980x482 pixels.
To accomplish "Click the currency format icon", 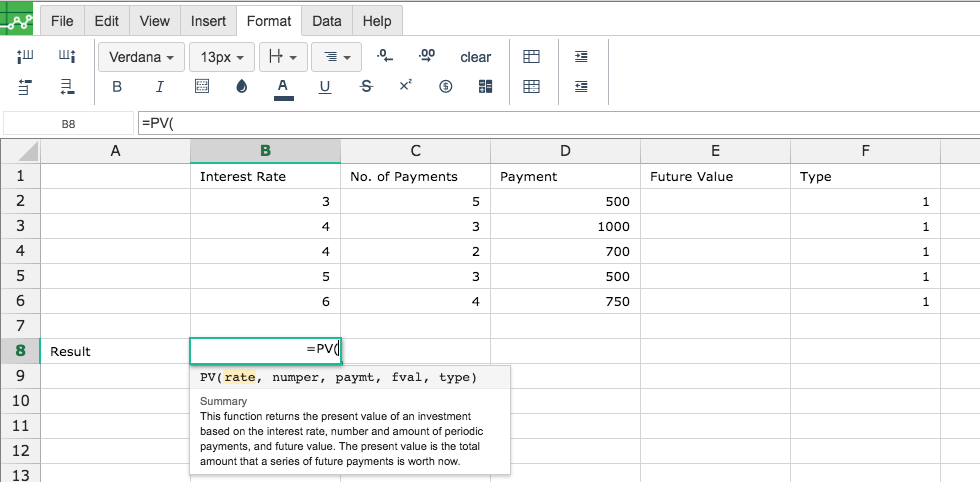I will [x=446, y=87].
